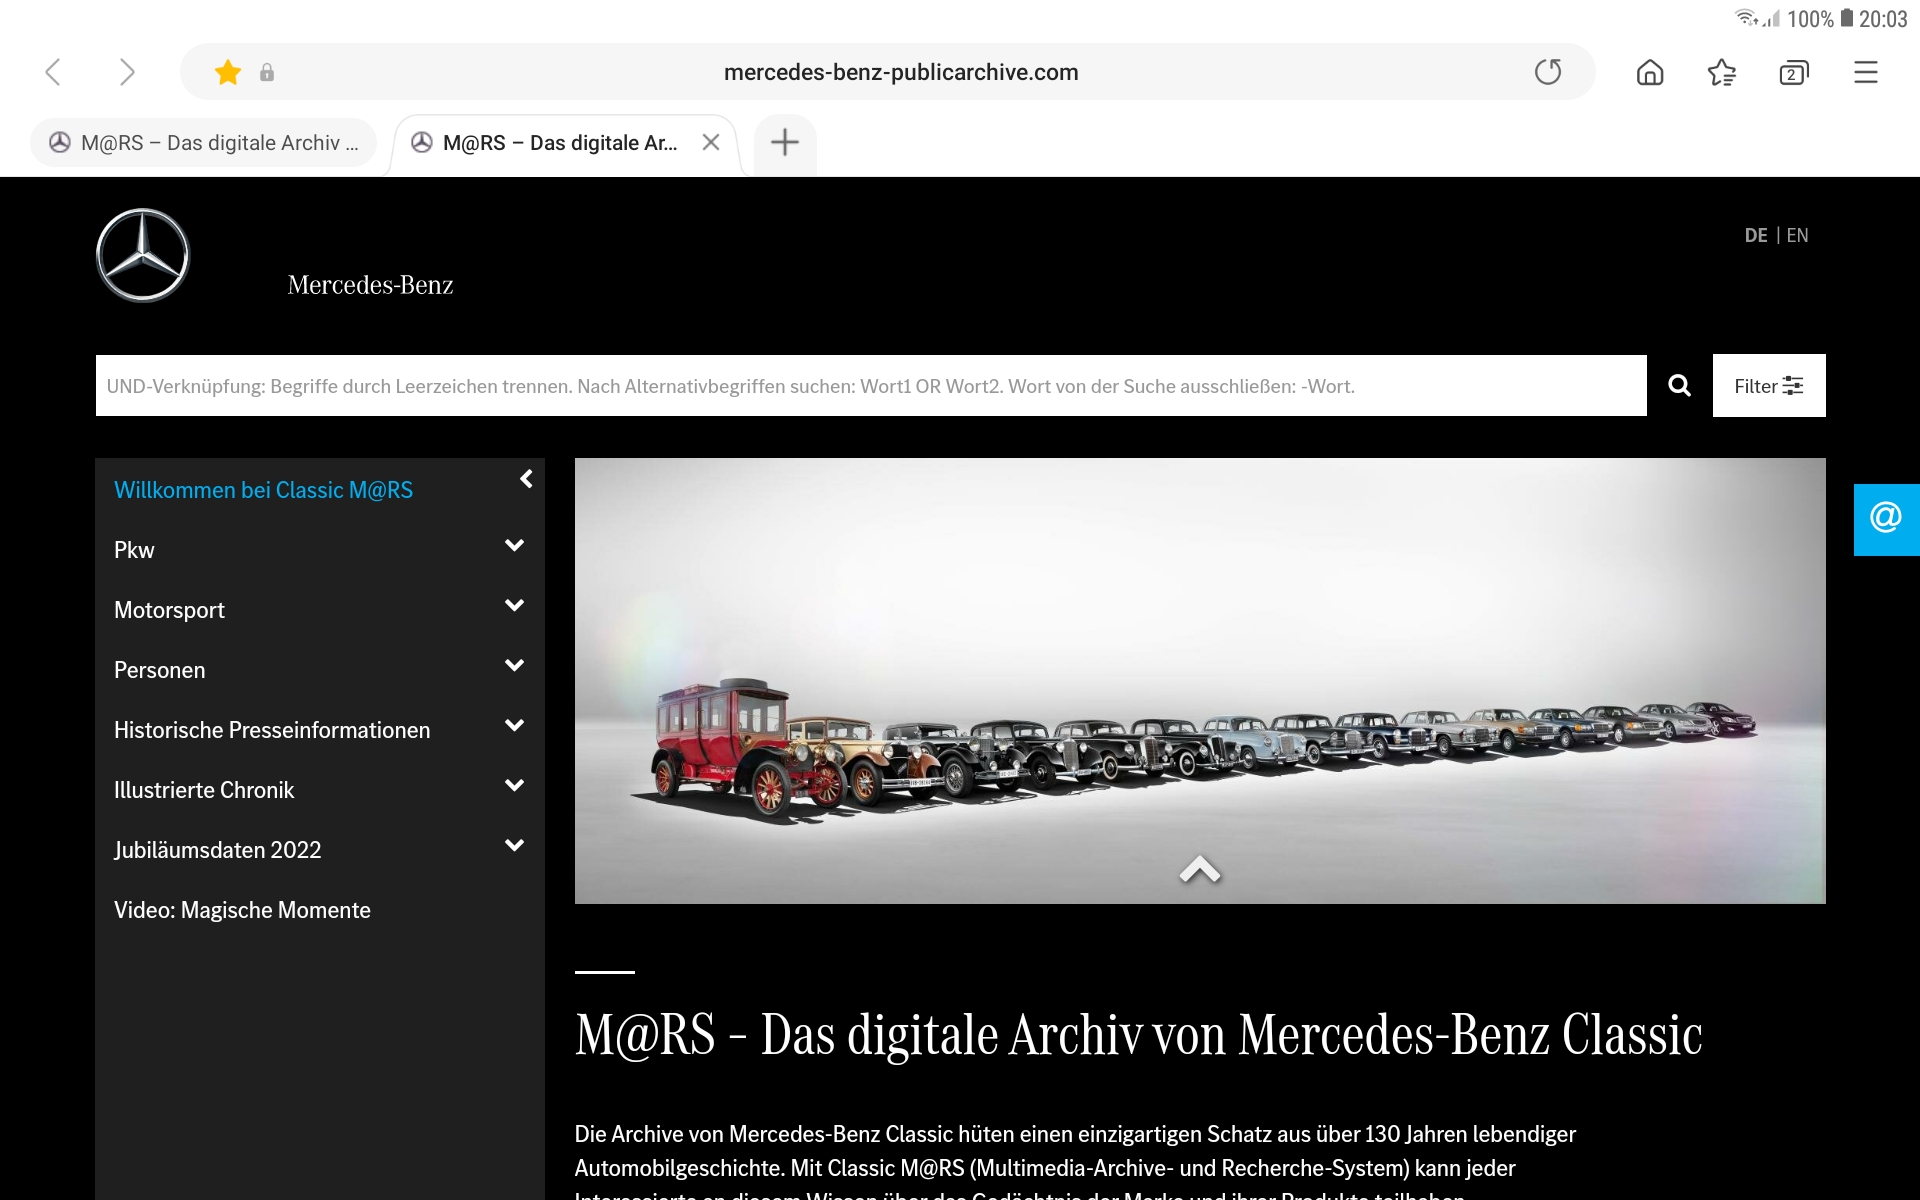View site security via the padlock icon
The width and height of the screenshot is (1920, 1200).
point(267,72)
